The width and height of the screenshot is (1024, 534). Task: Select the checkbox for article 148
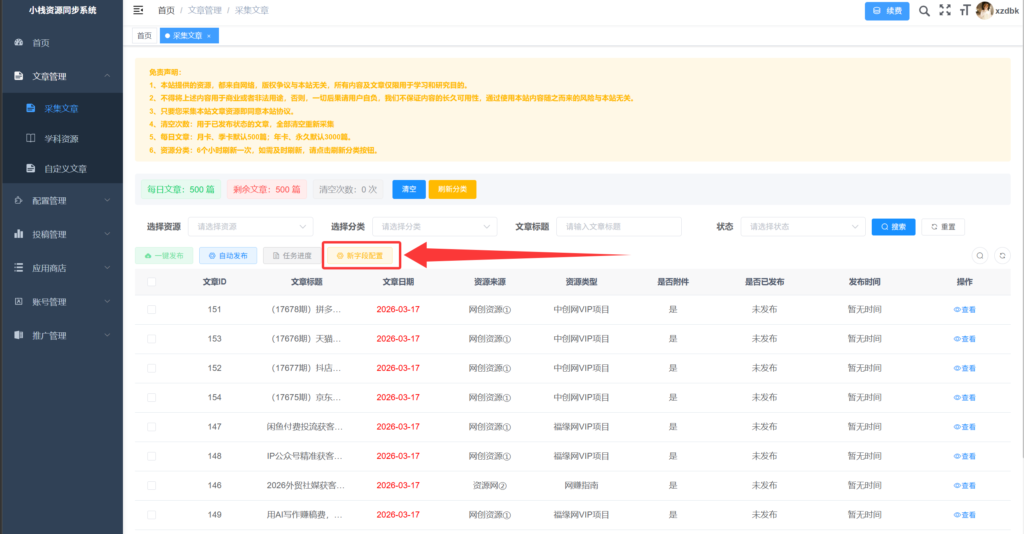tap(152, 456)
